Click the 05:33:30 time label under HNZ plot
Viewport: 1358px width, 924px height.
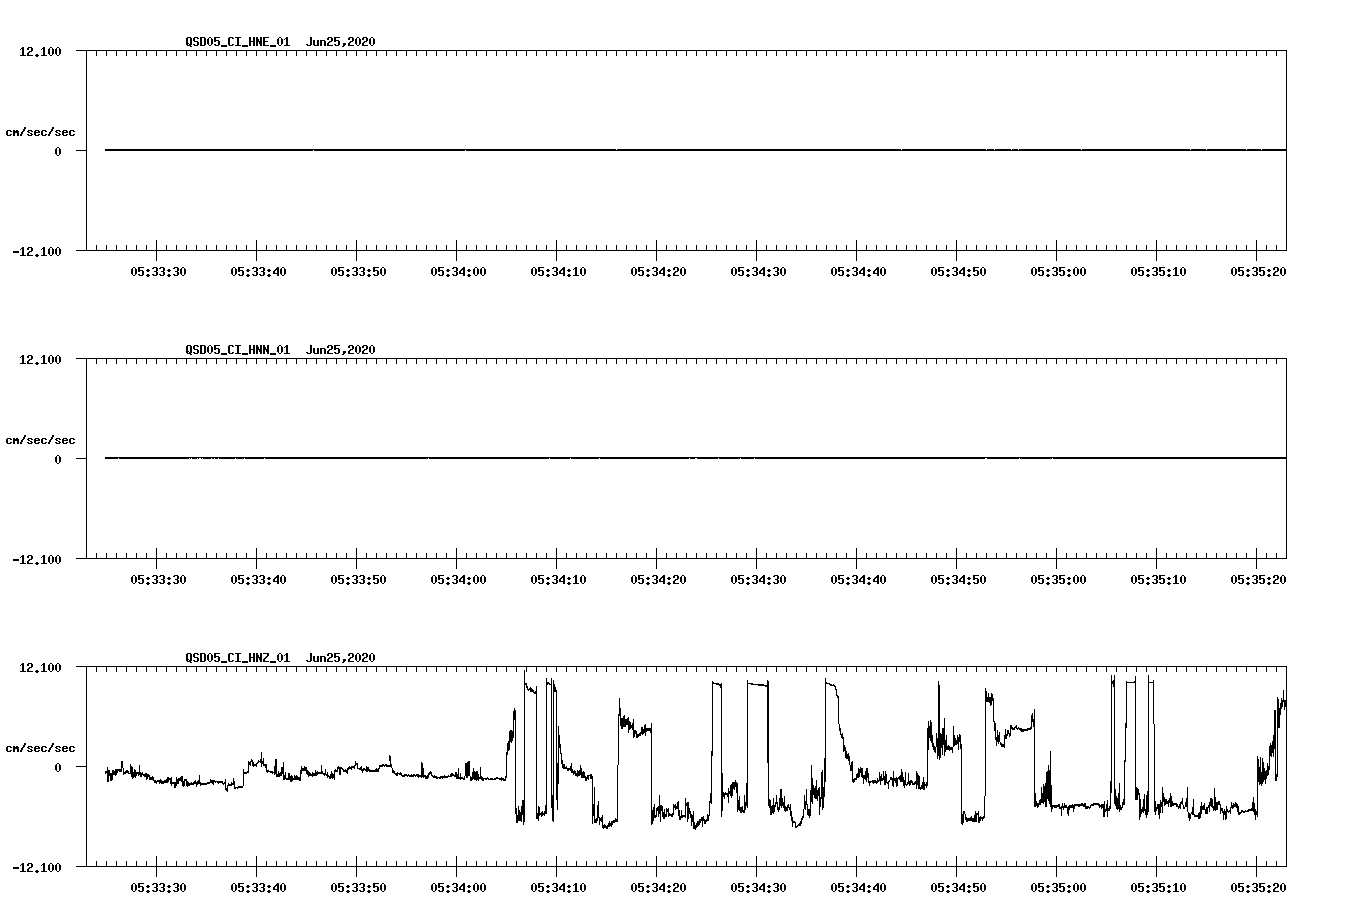(158, 888)
